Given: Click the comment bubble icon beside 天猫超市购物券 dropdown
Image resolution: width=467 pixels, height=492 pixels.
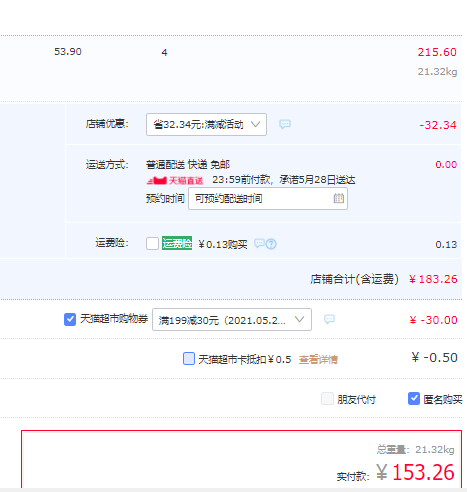Looking at the screenshot, I should 329,319.
